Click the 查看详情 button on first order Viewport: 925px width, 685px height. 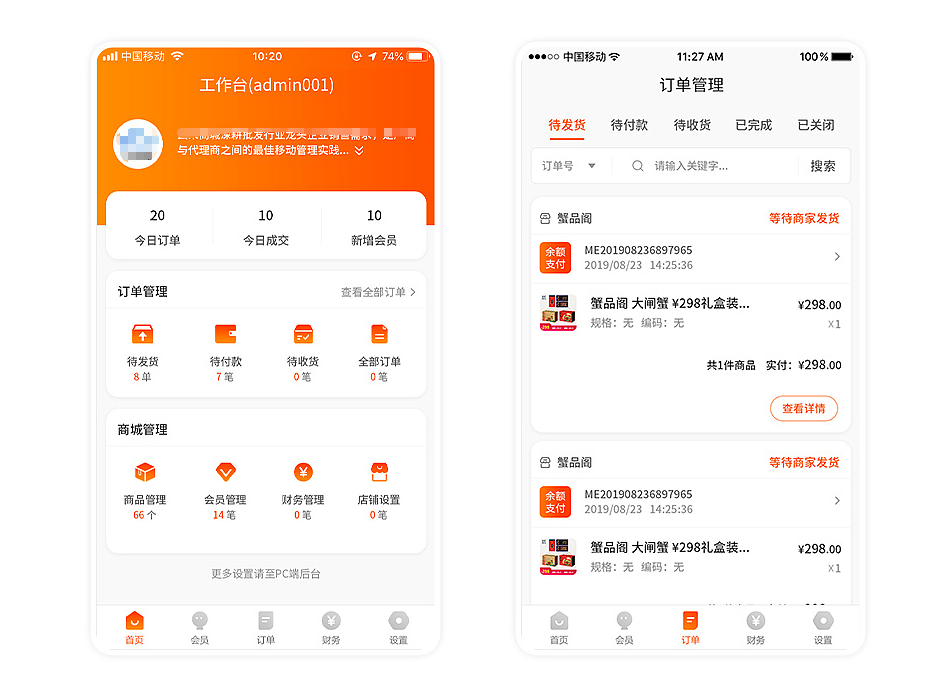pos(803,408)
